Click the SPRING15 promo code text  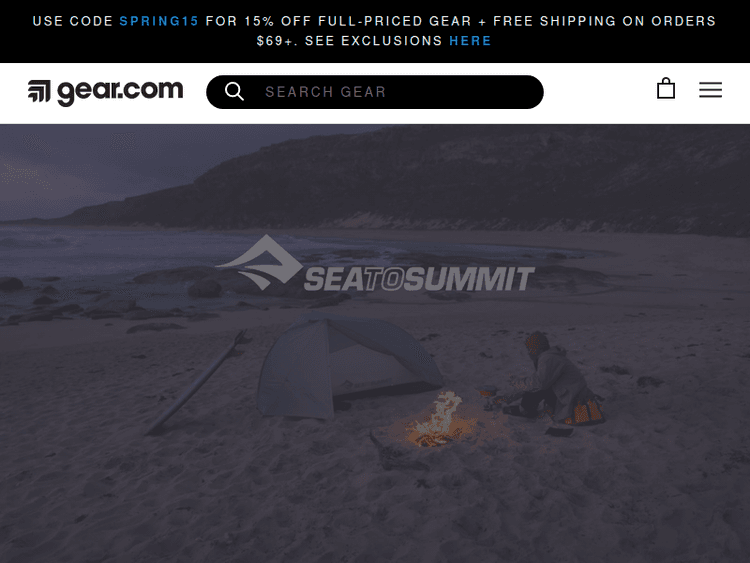tap(159, 21)
